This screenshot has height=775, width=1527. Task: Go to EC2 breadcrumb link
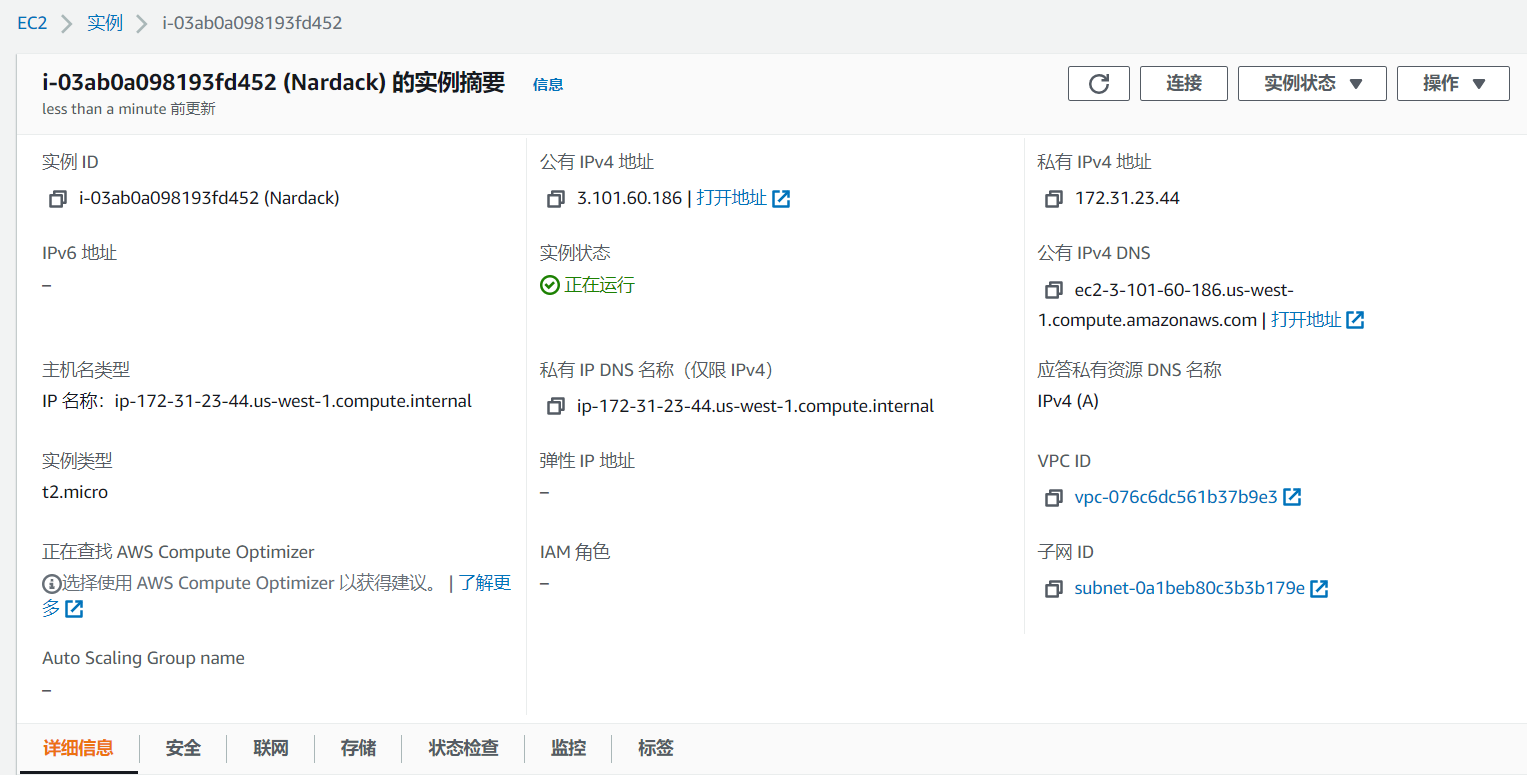click(32, 23)
